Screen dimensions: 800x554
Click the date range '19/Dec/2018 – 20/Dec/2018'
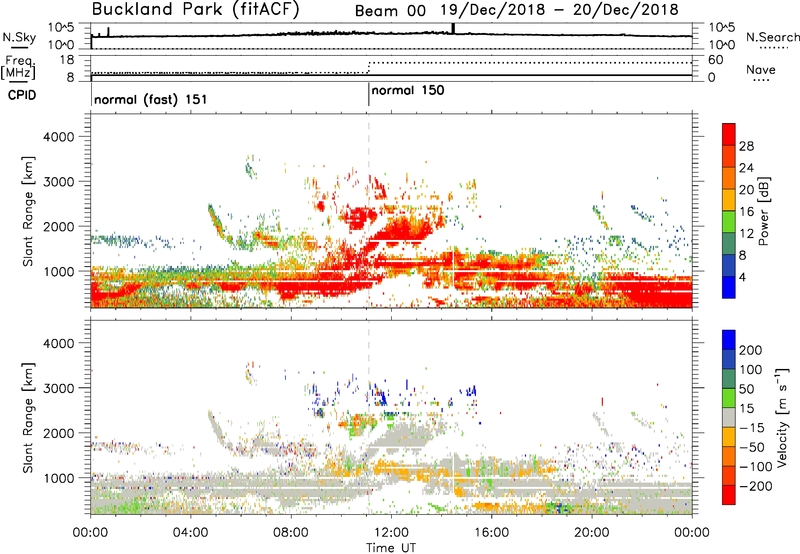(560, 10)
